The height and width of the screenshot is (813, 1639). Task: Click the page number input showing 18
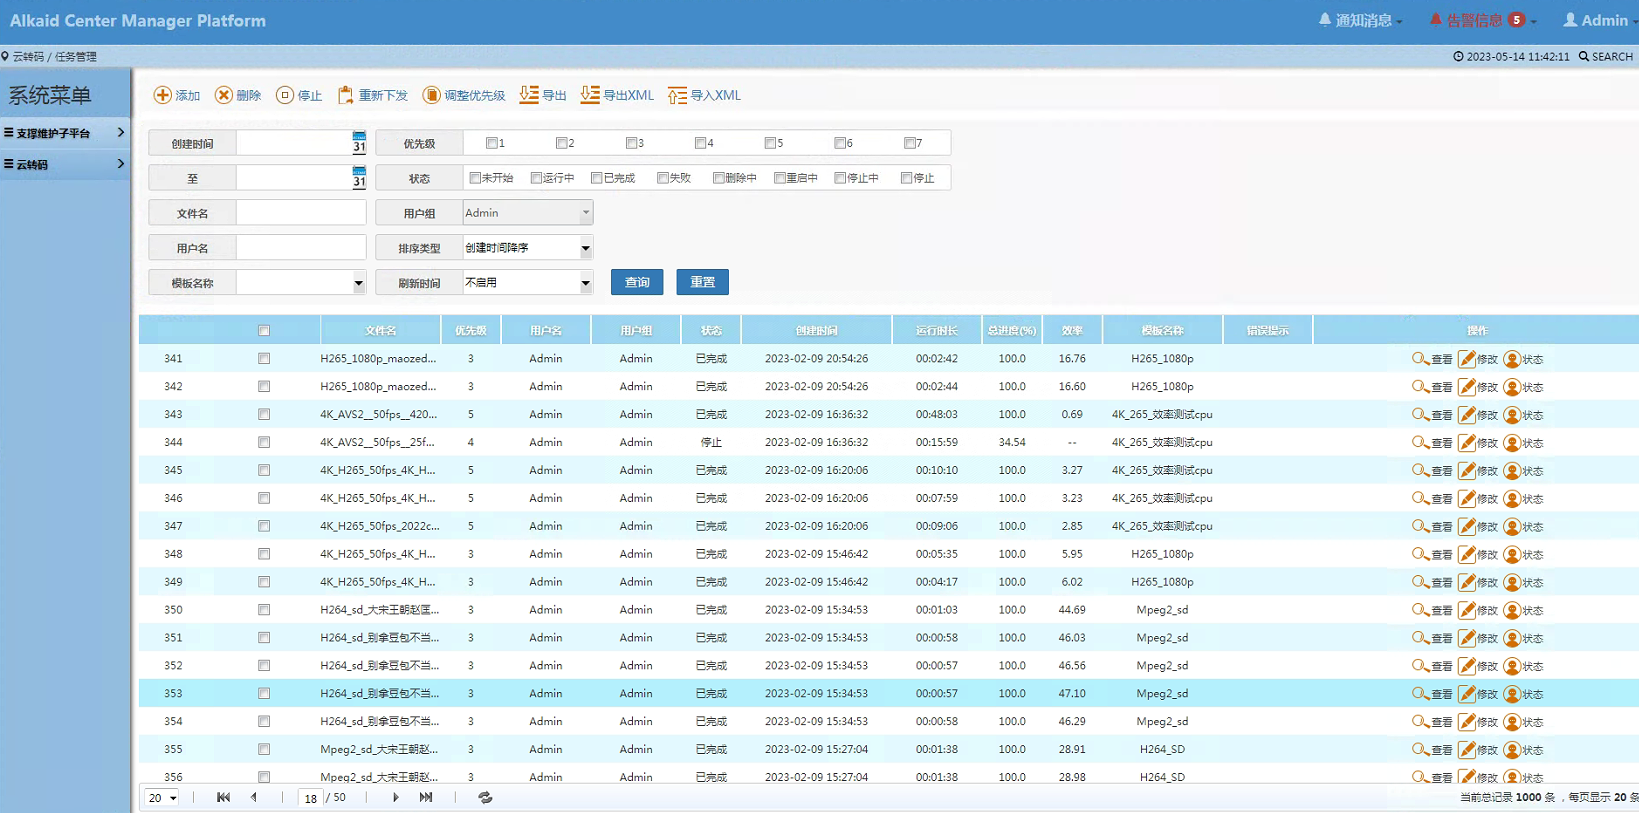pos(311,798)
